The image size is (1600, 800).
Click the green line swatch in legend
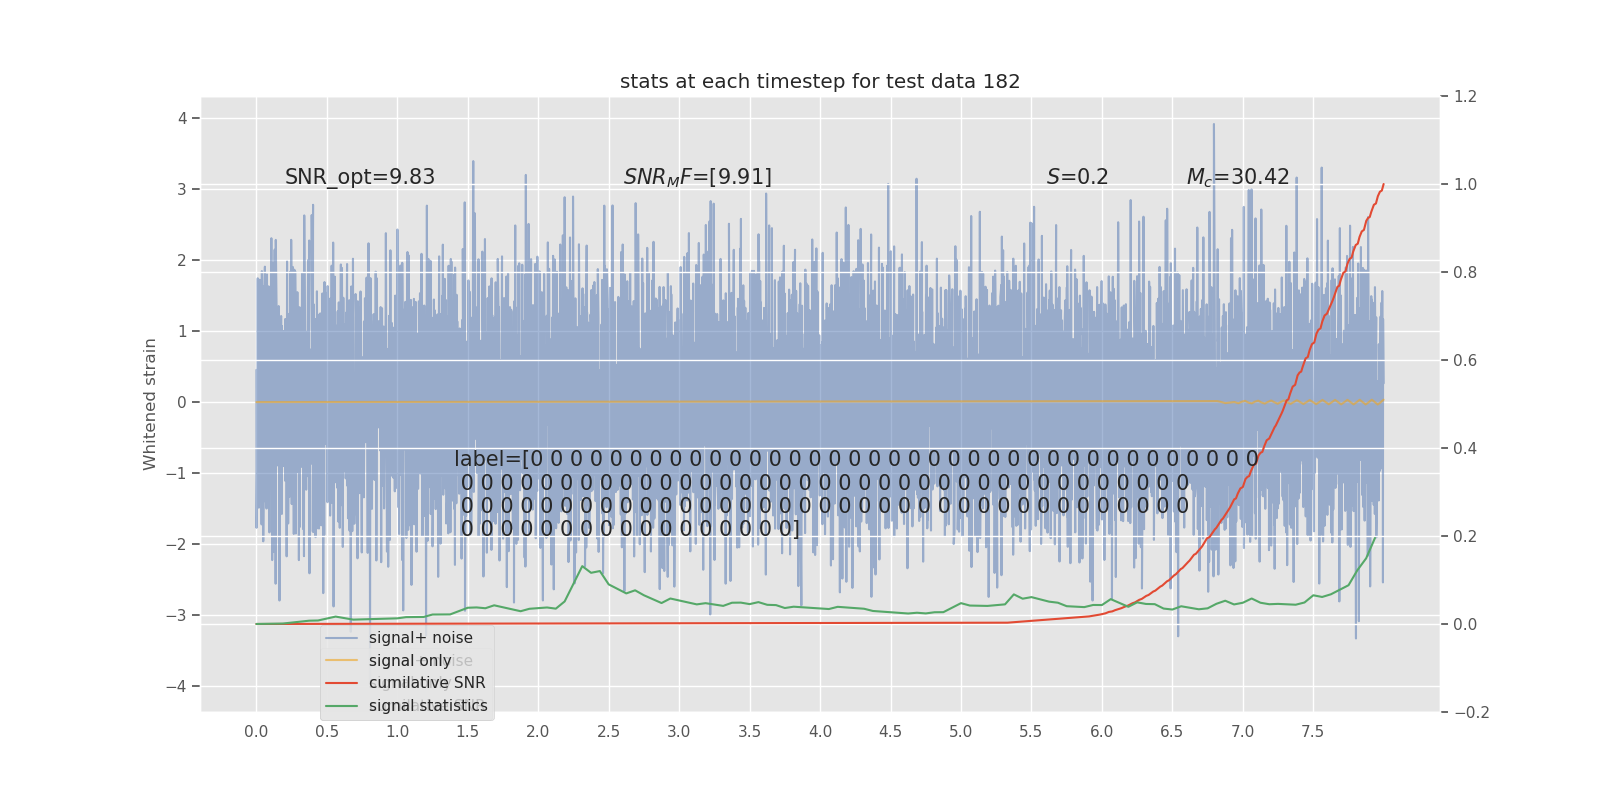coord(342,706)
